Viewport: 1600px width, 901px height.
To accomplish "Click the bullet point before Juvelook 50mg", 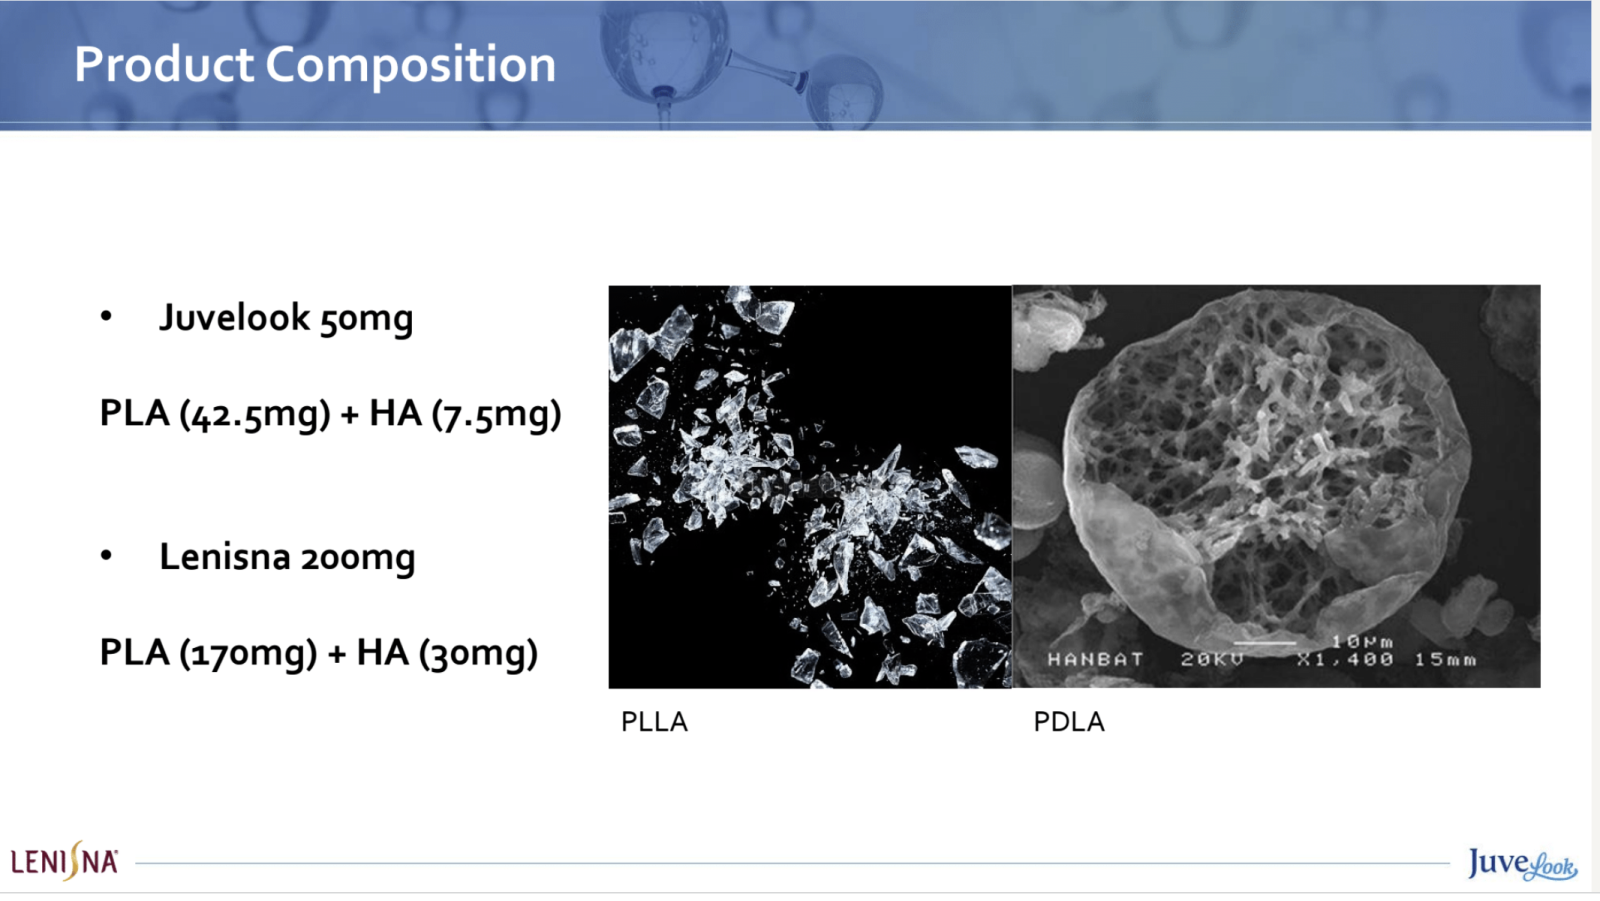I will tap(106, 316).
